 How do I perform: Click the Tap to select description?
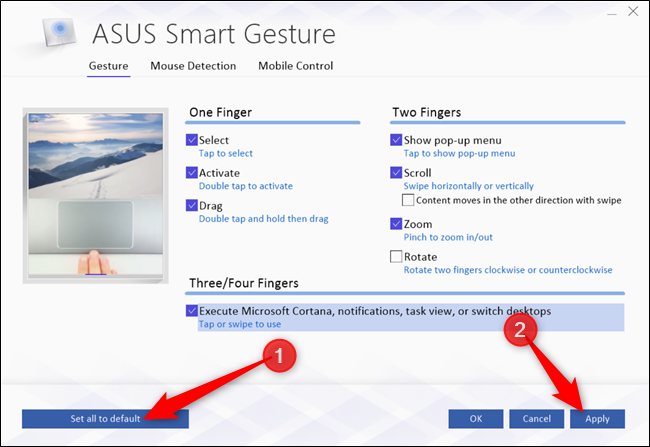226,153
